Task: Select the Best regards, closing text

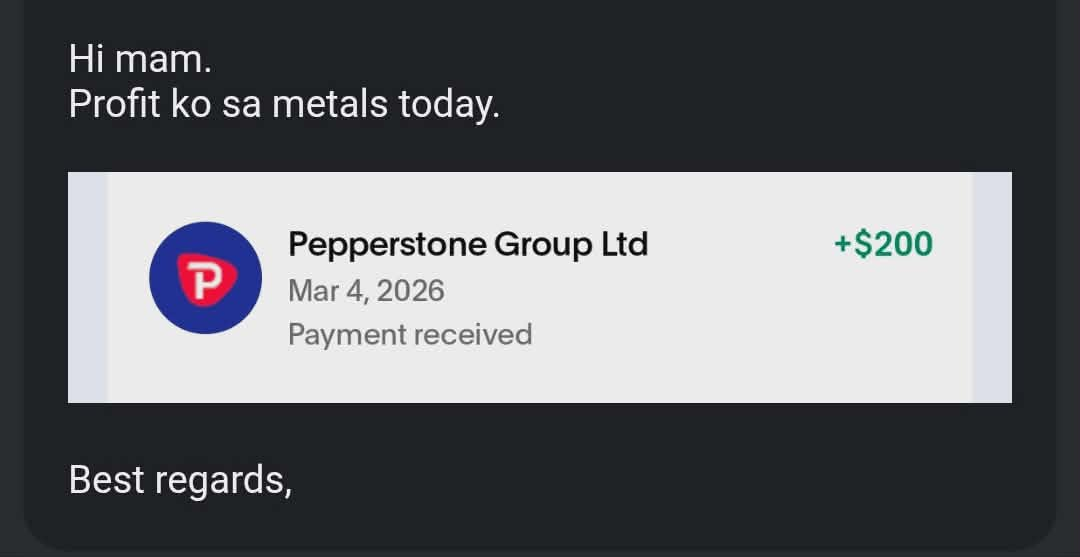Action: [x=180, y=480]
